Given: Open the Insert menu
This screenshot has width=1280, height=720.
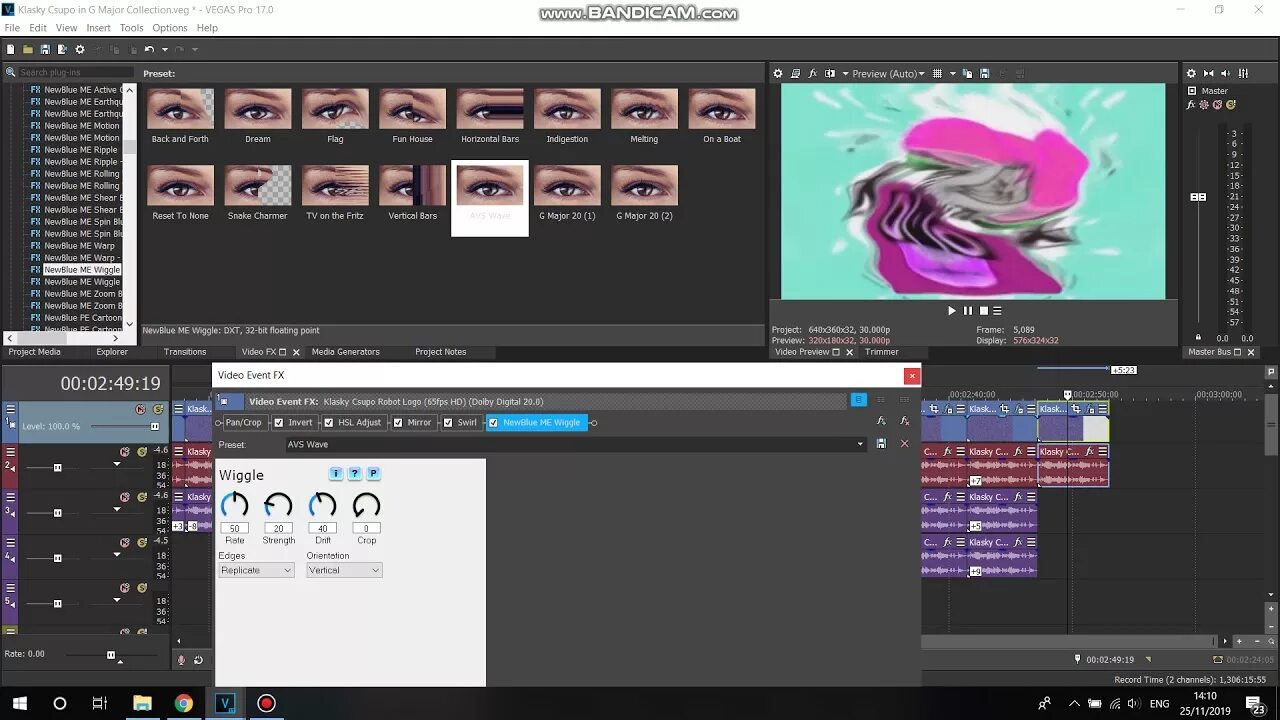Looking at the screenshot, I should (x=98, y=28).
